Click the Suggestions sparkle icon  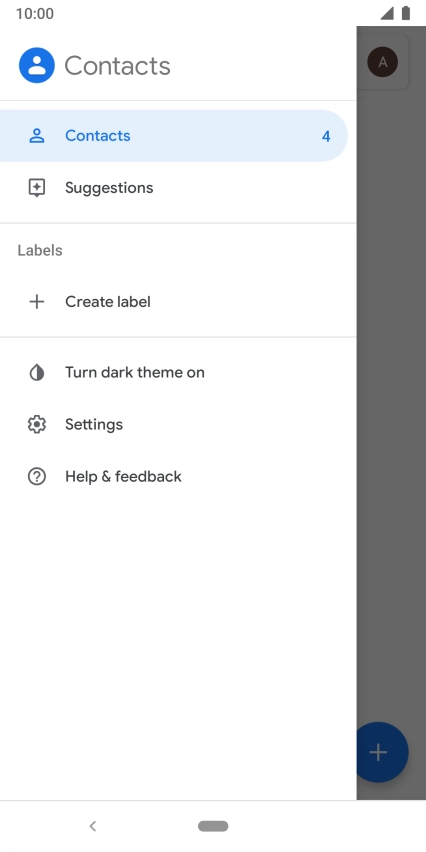tap(36, 188)
